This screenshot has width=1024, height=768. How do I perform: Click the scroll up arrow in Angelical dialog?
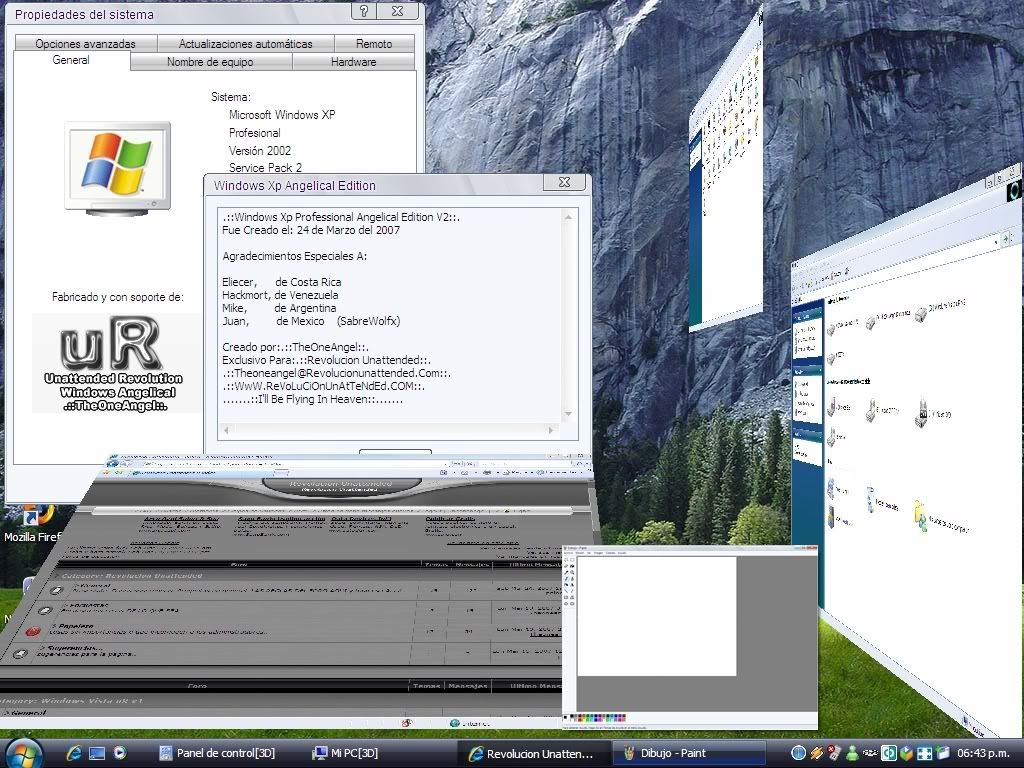pyautogui.click(x=568, y=217)
